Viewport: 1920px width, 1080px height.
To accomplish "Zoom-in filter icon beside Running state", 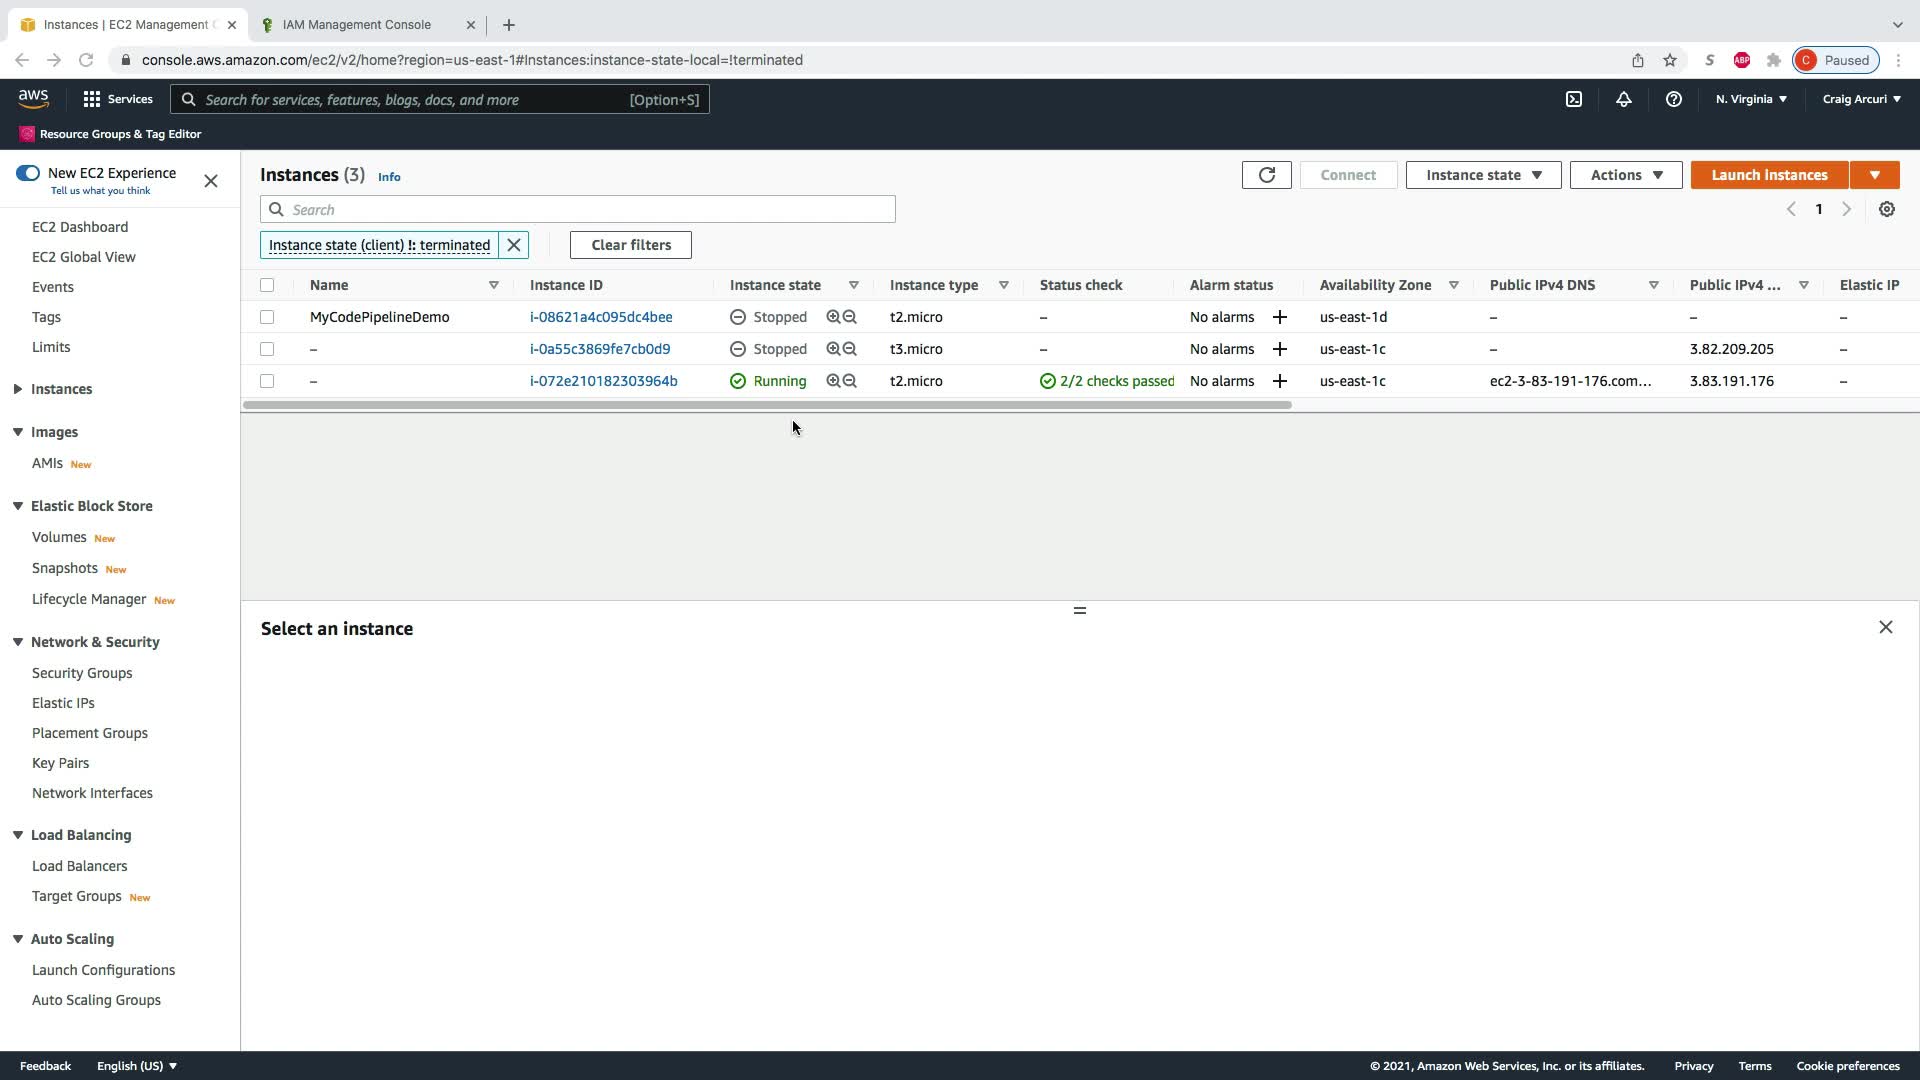I will (x=833, y=381).
